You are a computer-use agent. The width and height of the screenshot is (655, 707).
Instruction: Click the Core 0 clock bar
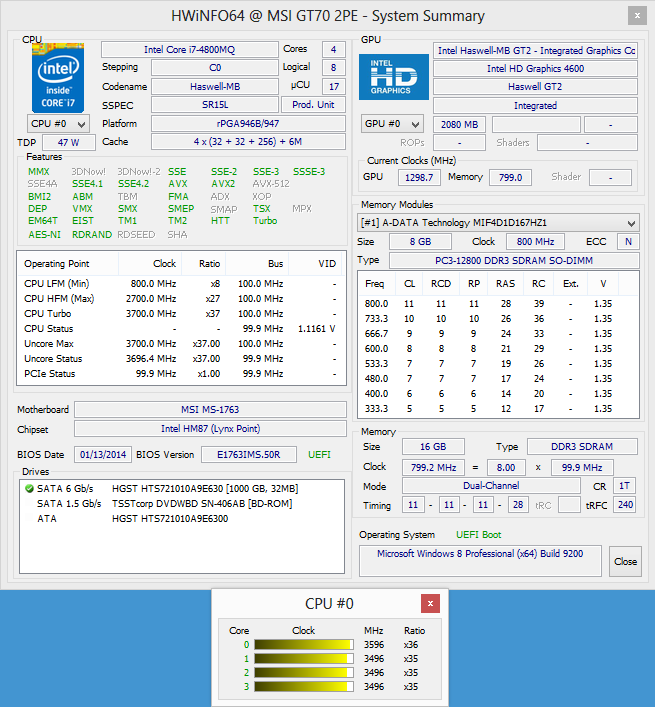[x=303, y=645]
